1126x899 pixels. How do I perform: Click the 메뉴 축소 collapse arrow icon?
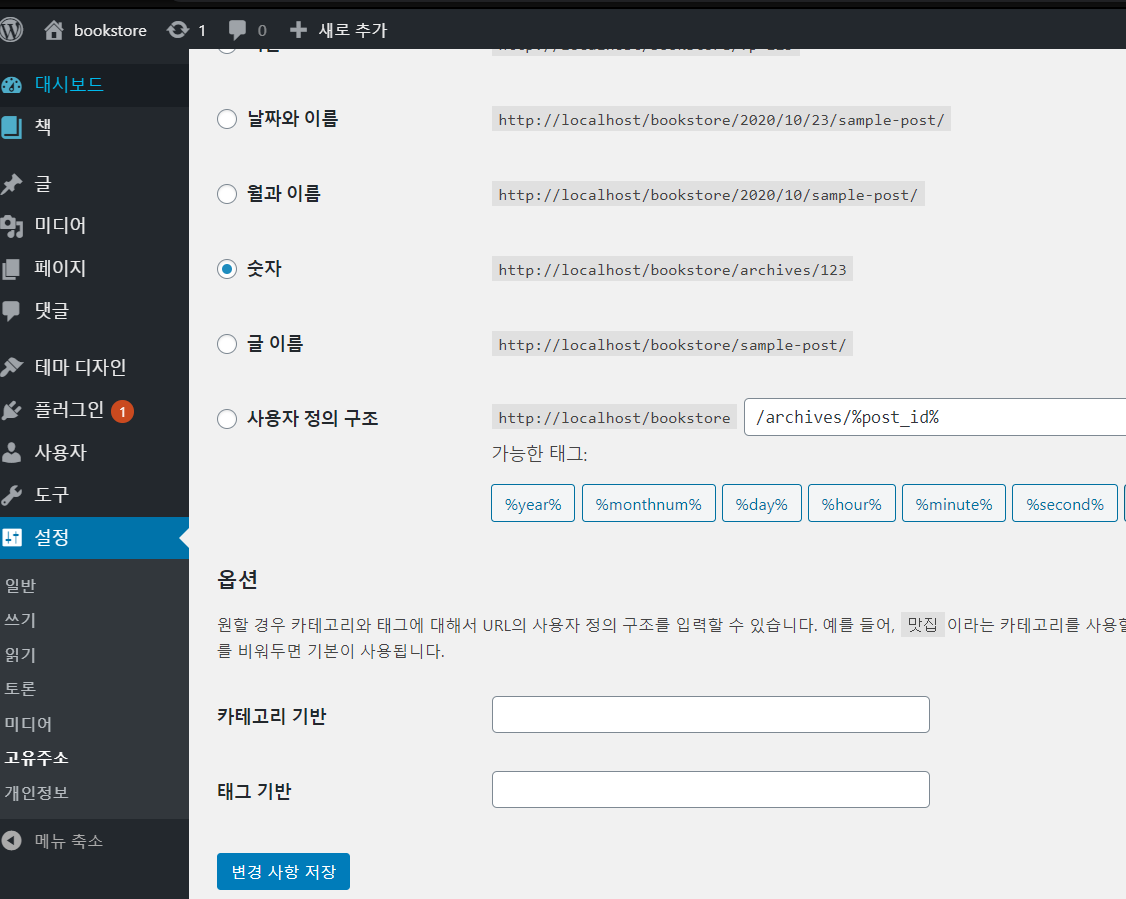coord(11,840)
